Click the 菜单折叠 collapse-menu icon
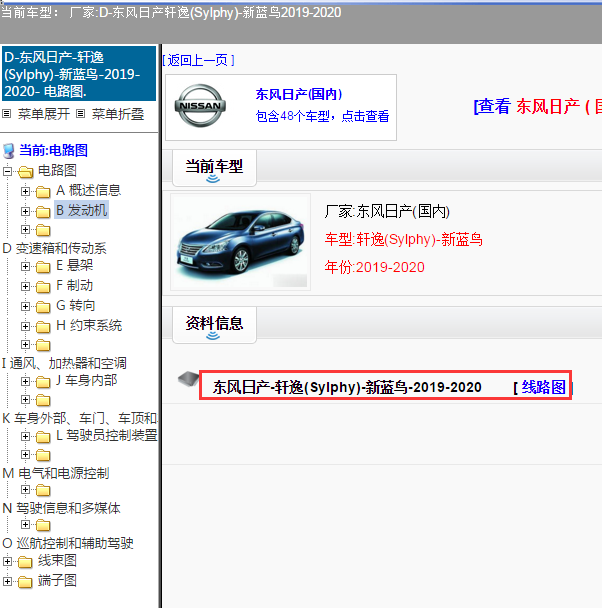 tap(80, 114)
